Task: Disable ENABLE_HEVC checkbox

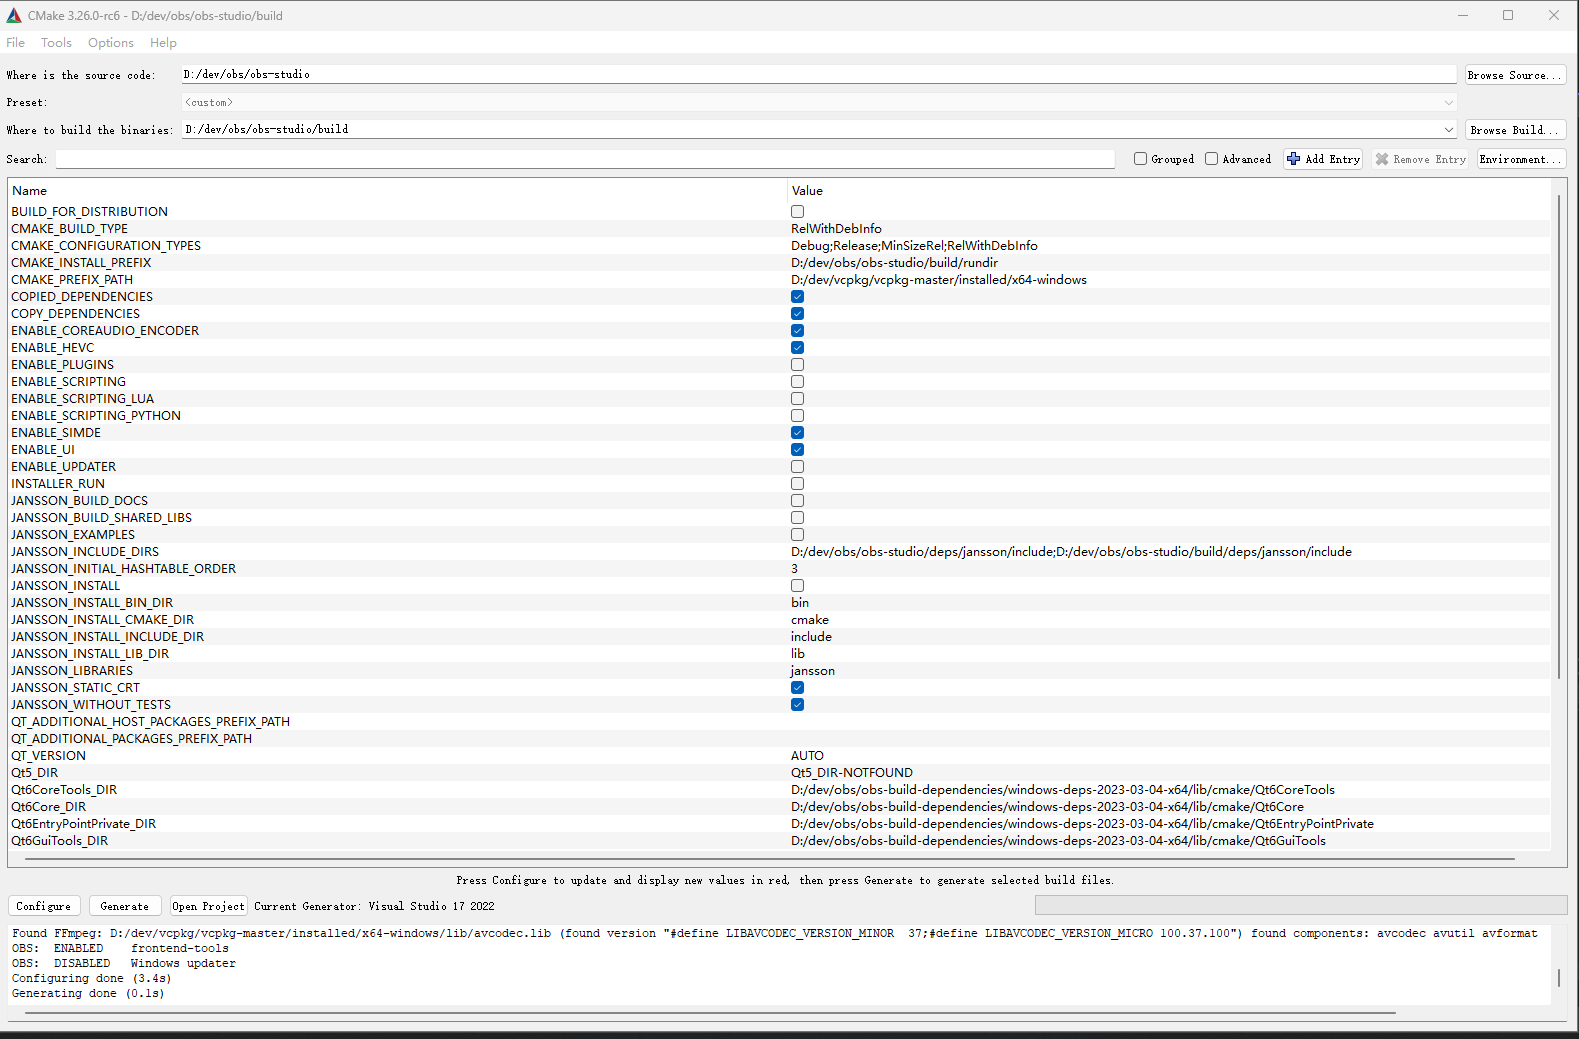Action: pyautogui.click(x=797, y=348)
